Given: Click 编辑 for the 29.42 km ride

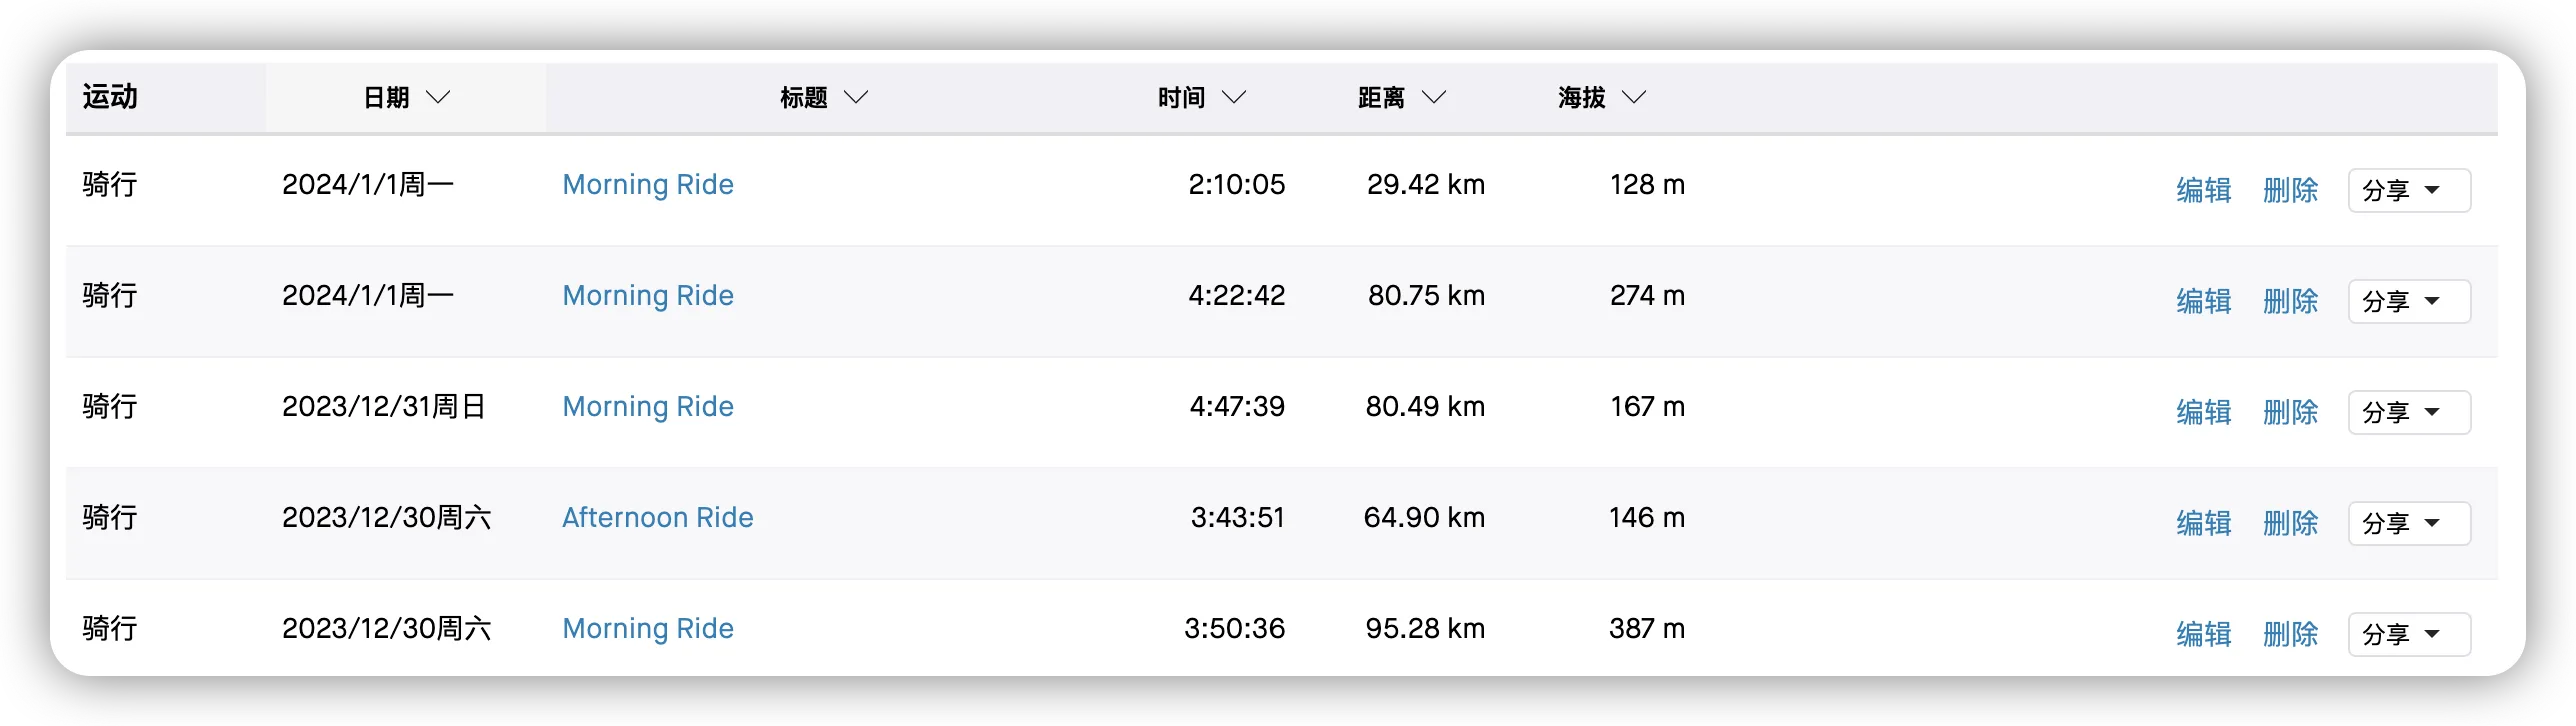Looking at the screenshot, I should [x=2204, y=190].
